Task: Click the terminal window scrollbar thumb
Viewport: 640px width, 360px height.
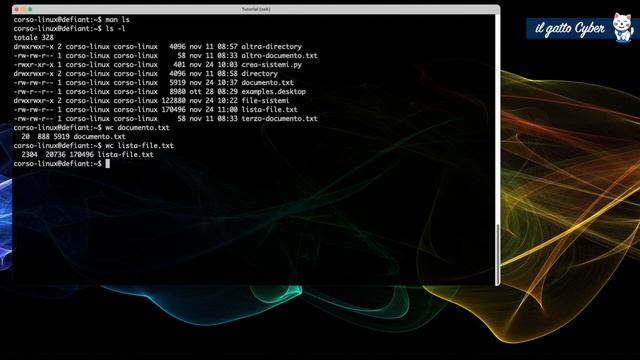Action: click(x=497, y=254)
